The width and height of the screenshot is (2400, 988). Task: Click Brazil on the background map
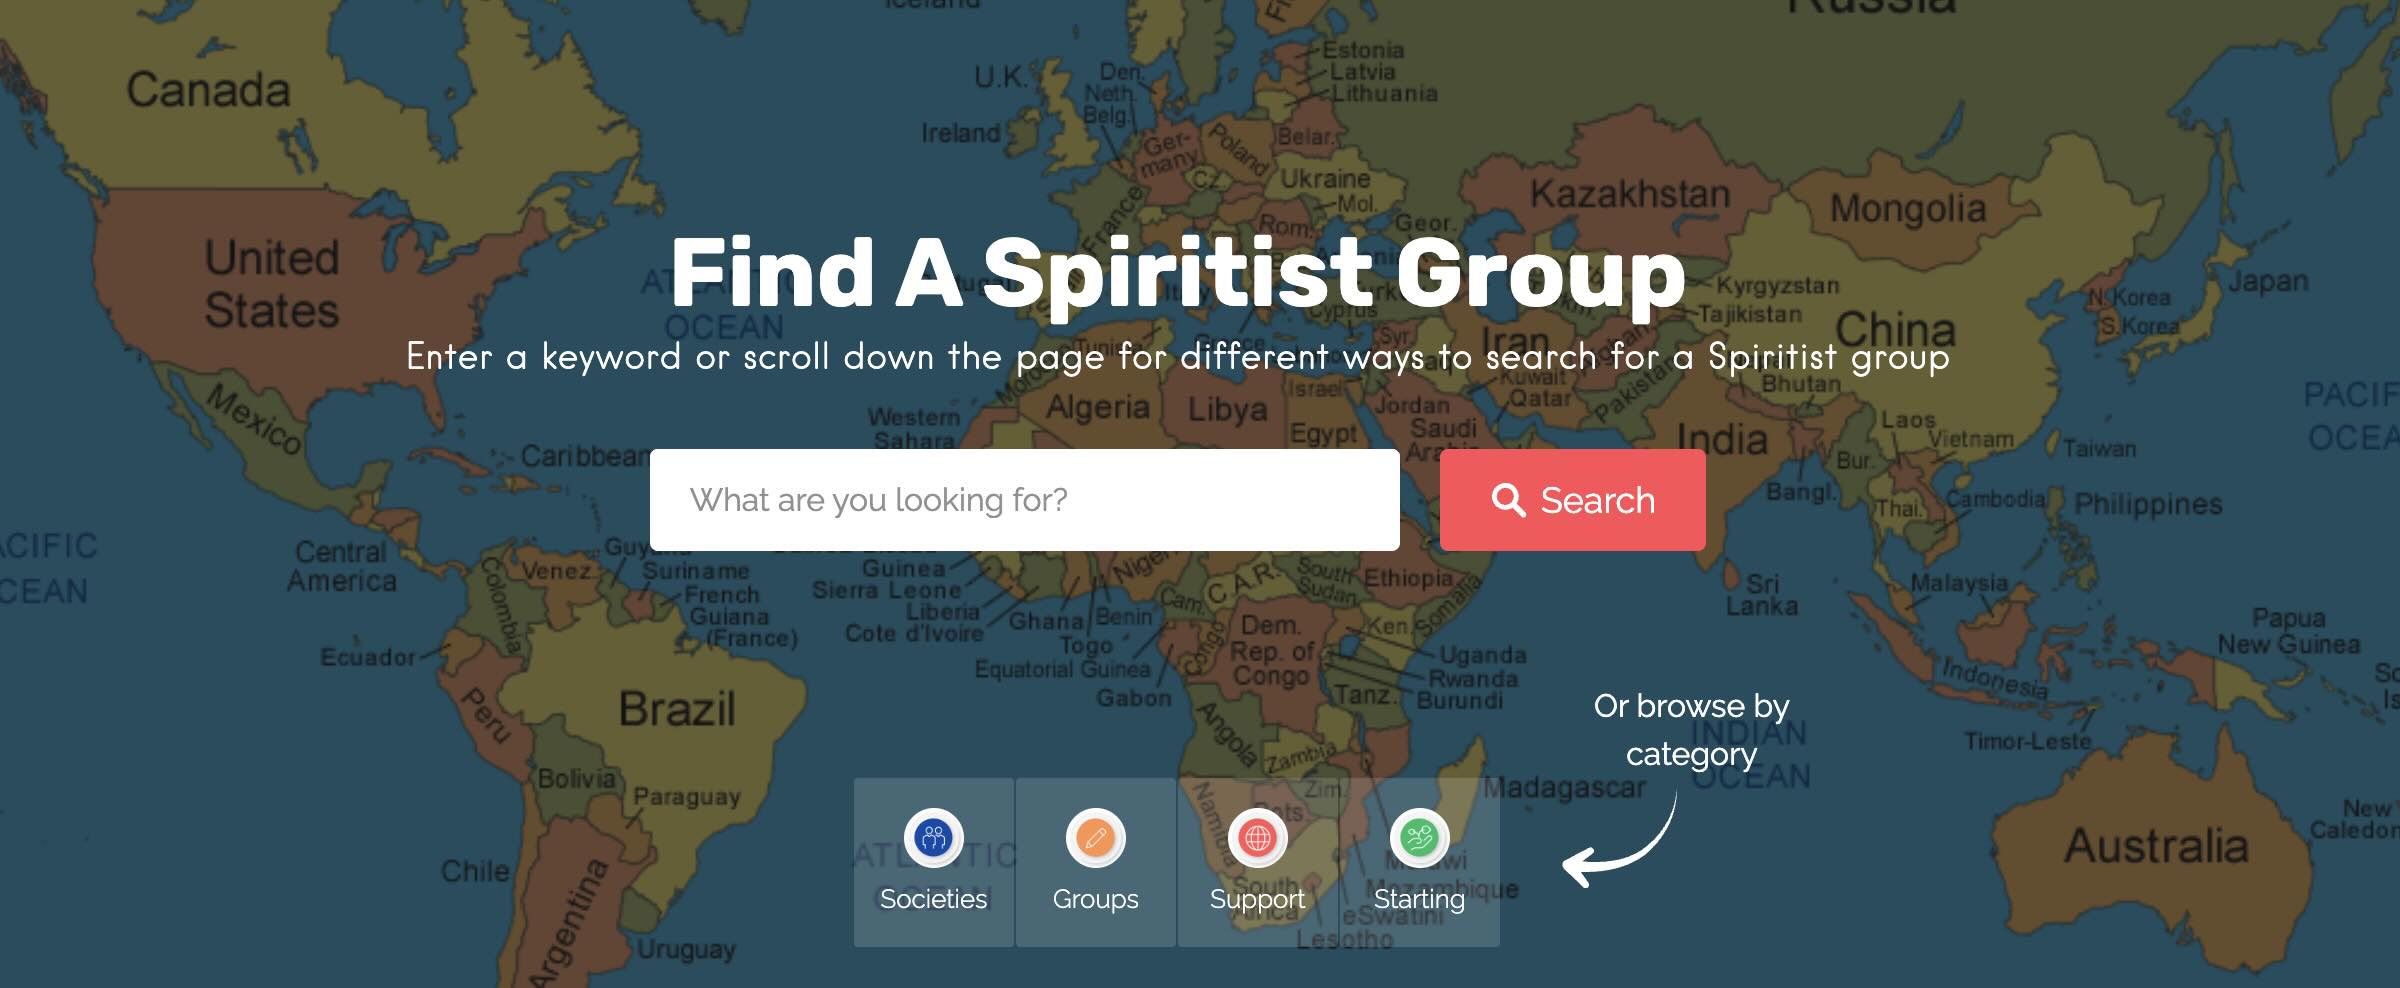(677, 709)
